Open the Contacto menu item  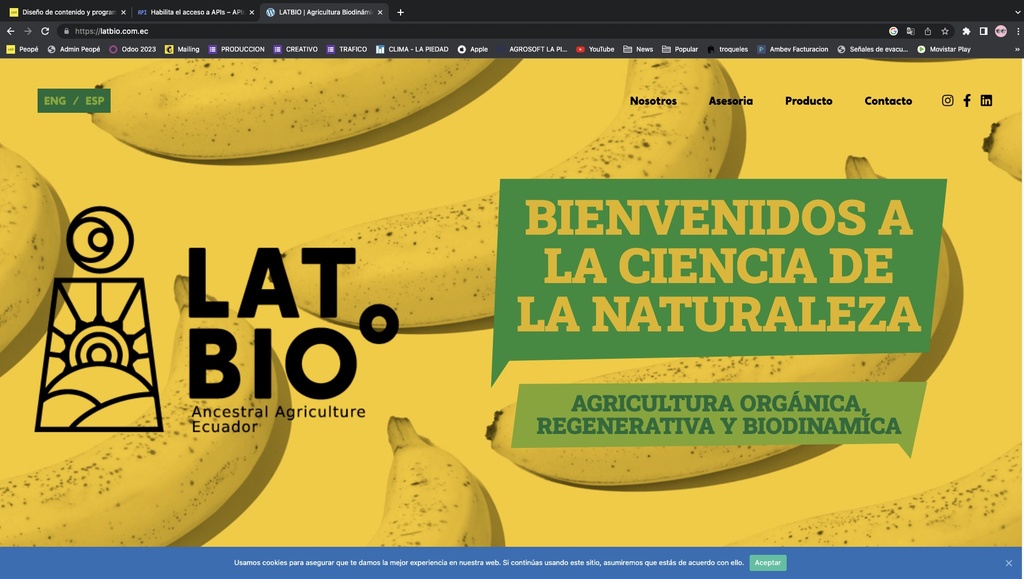[x=888, y=101]
